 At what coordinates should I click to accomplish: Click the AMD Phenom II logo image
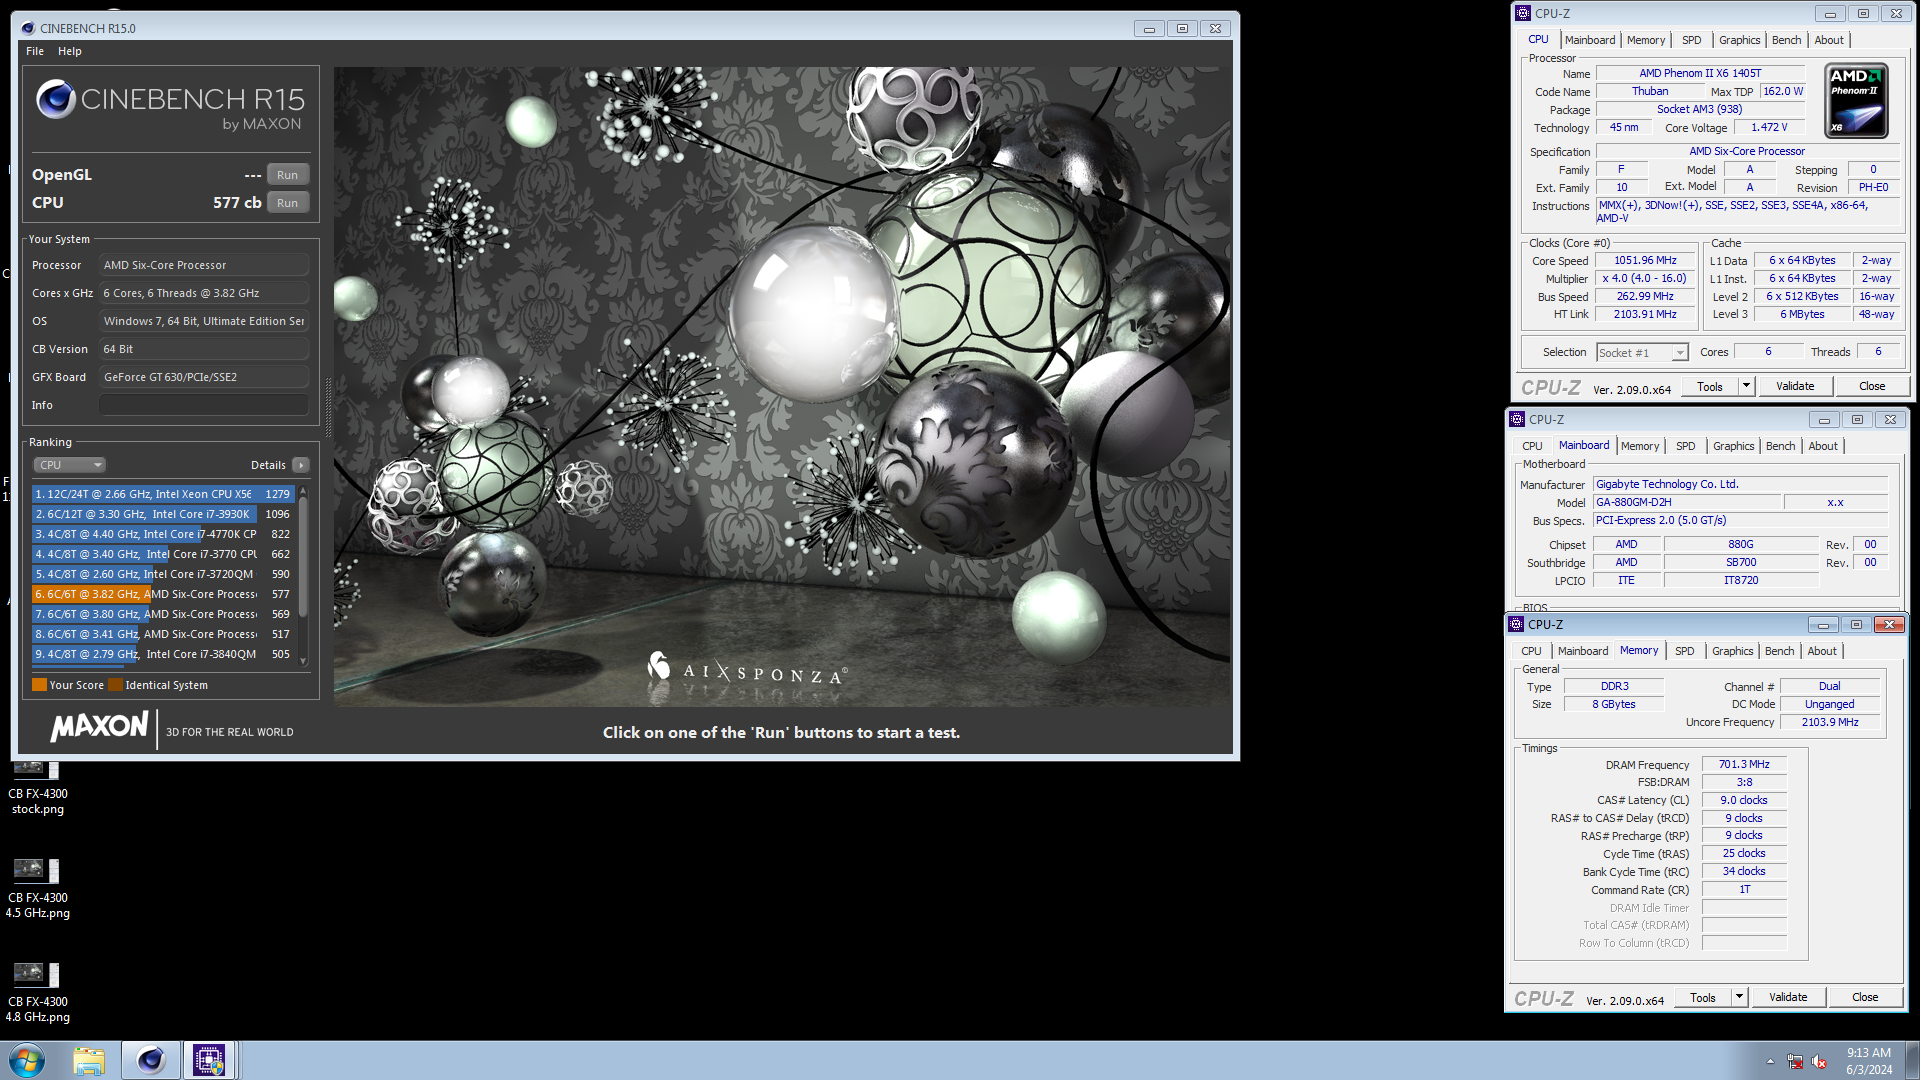[x=1856, y=101]
